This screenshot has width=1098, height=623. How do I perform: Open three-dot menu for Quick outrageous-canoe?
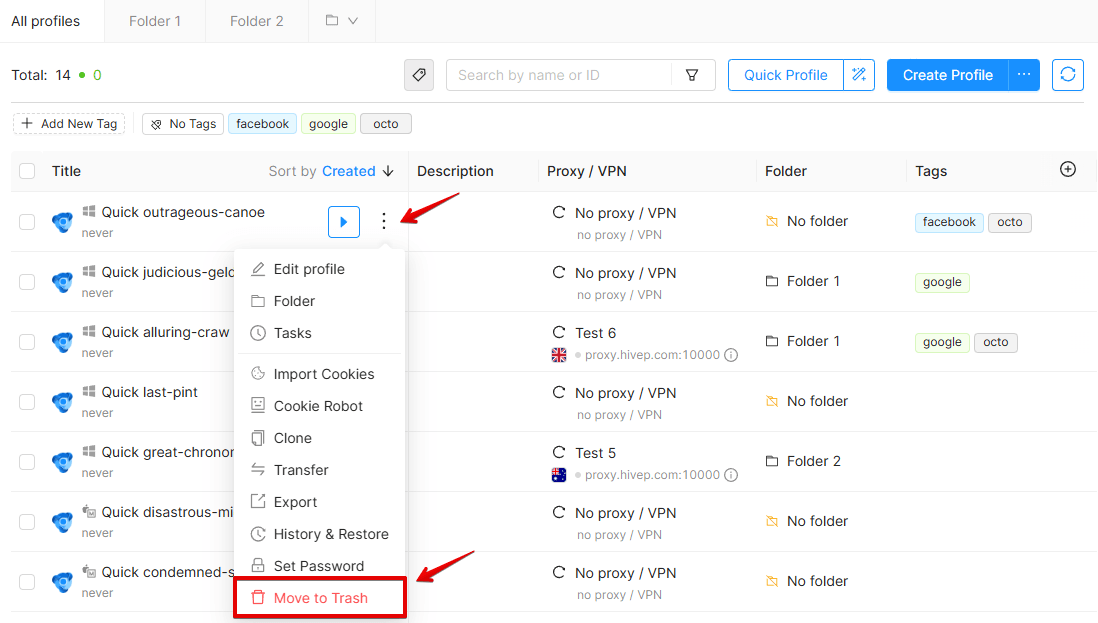click(384, 222)
